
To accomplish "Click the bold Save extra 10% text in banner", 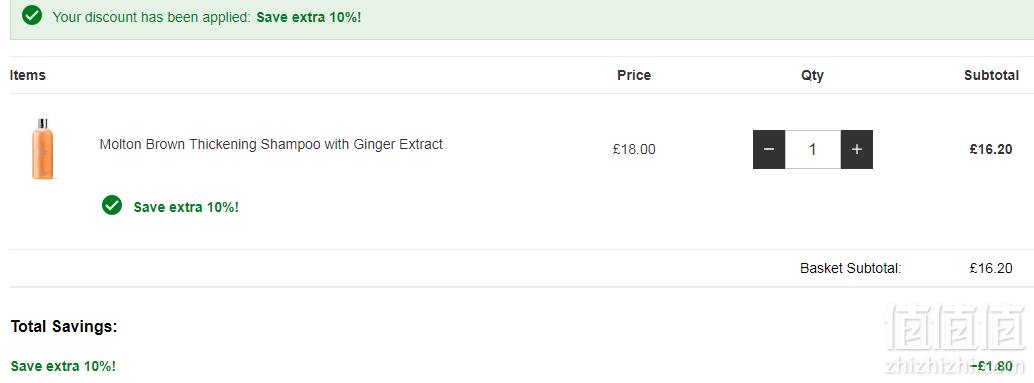I will tap(309, 17).
